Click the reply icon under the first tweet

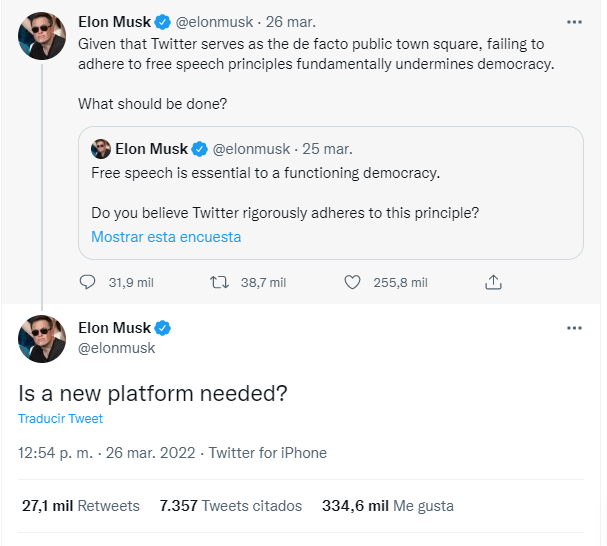[87, 283]
